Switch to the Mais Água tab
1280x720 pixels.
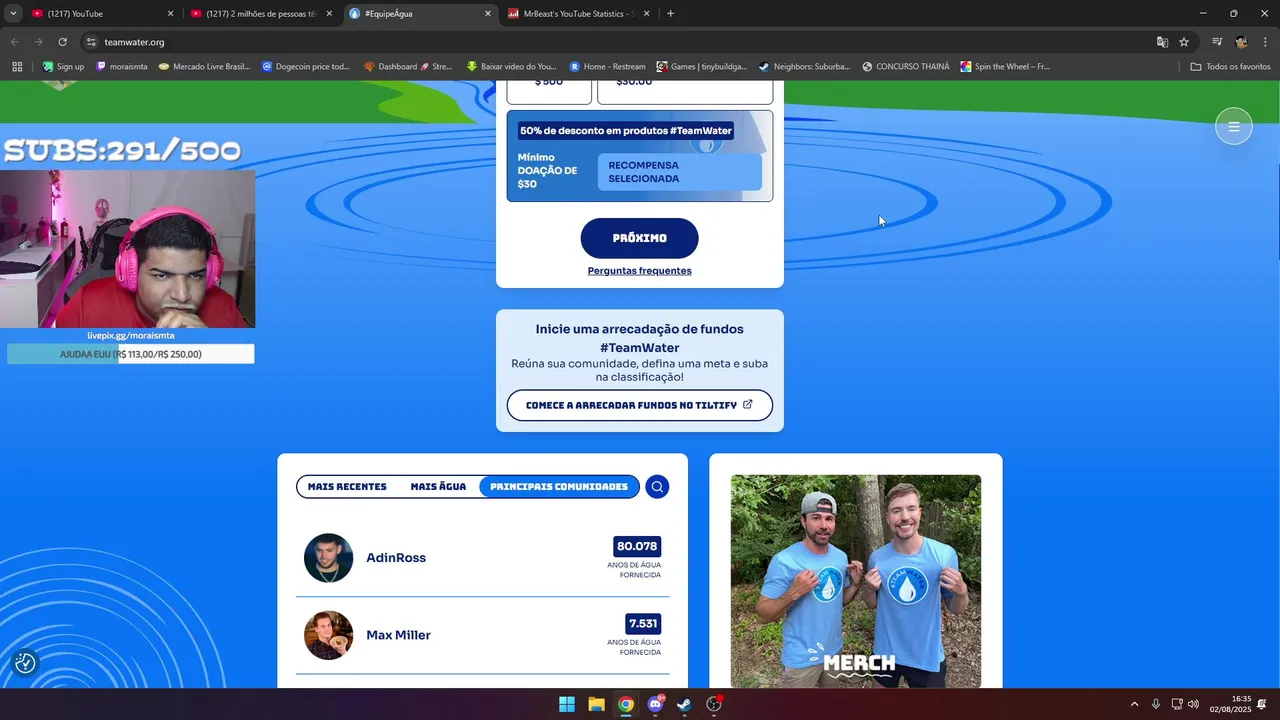(x=438, y=487)
